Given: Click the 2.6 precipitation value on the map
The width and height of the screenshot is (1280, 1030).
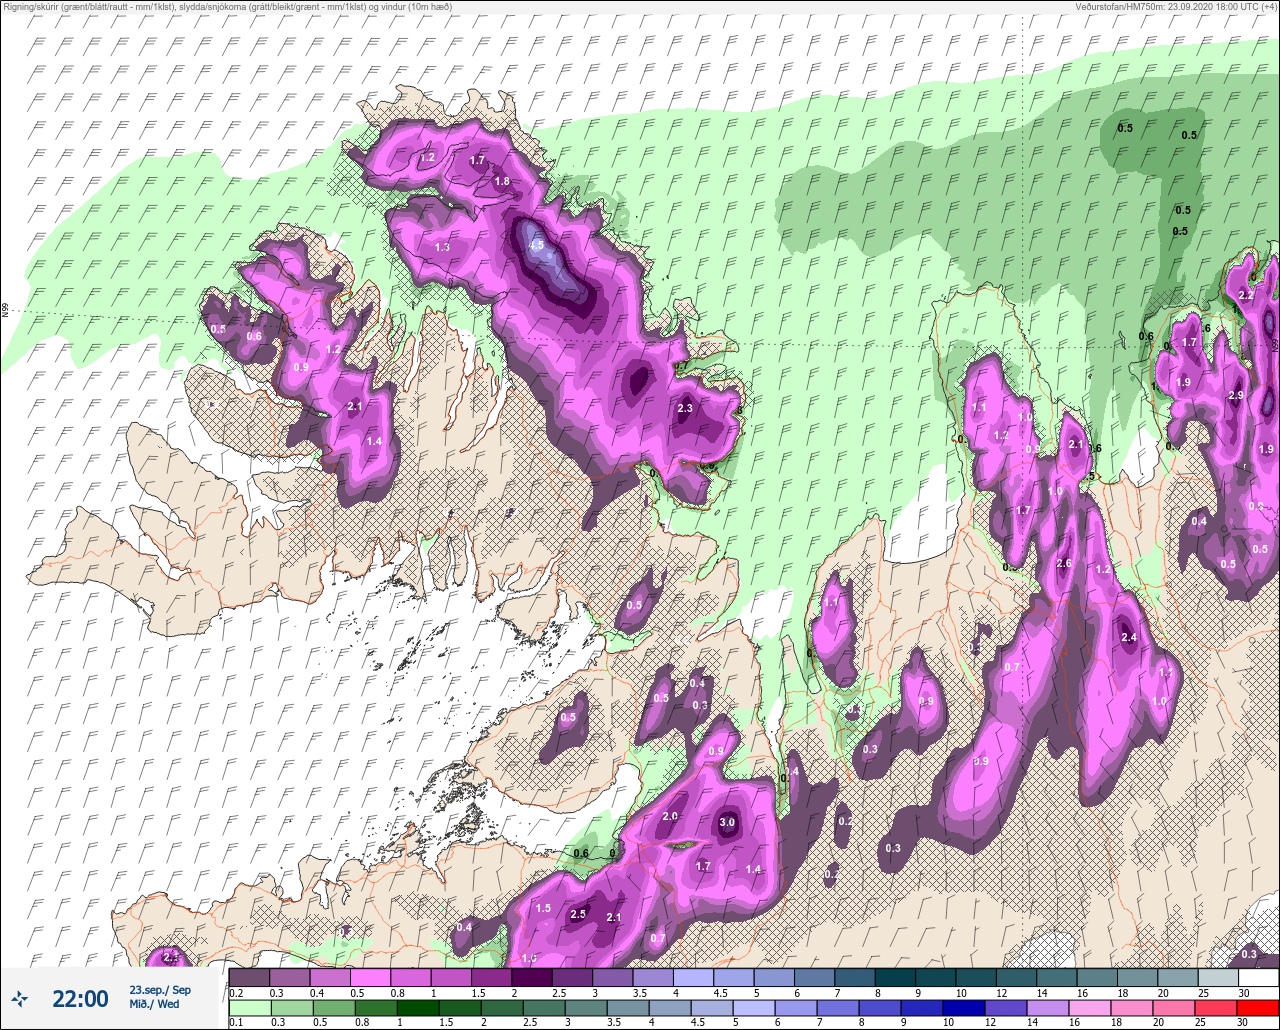Looking at the screenshot, I should 1064,564.
